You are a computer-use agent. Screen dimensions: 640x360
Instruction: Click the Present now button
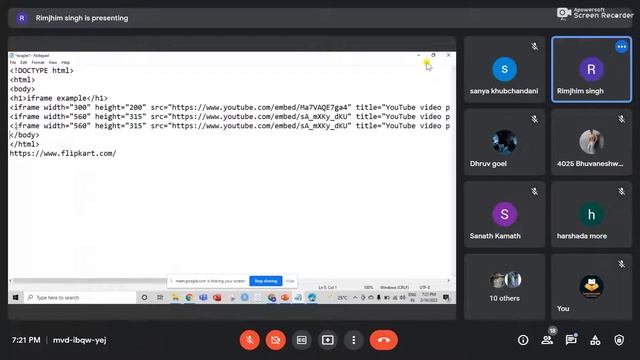328,340
